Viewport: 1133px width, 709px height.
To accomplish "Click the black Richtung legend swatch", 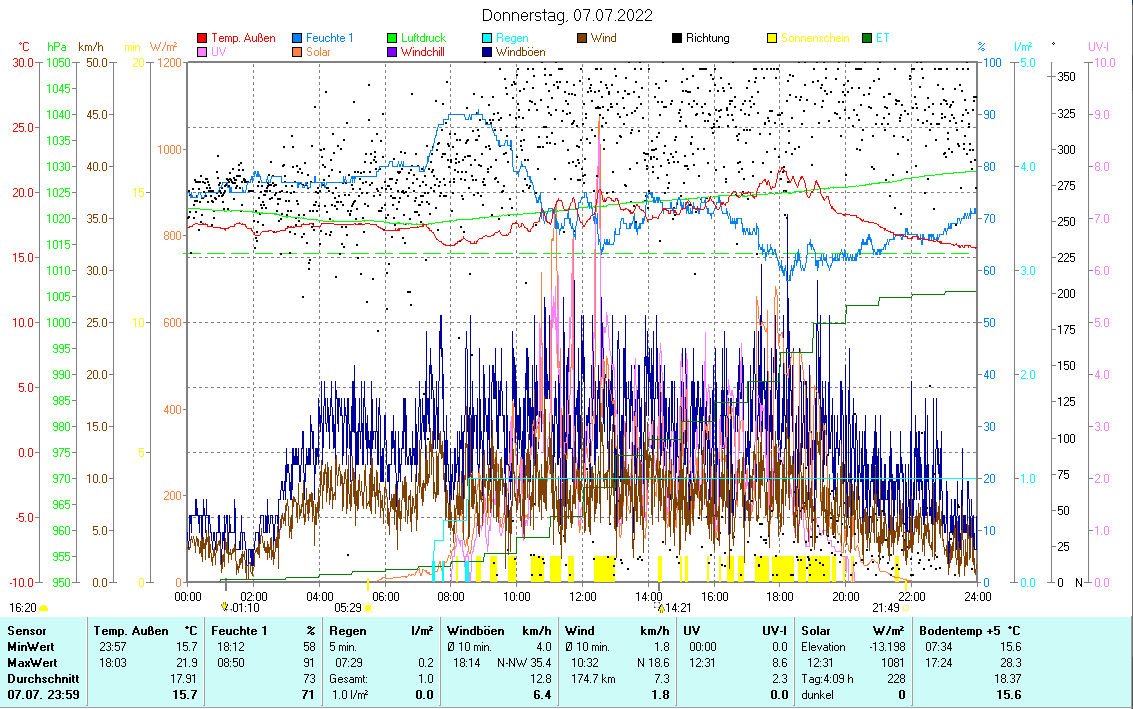I will point(677,38).
